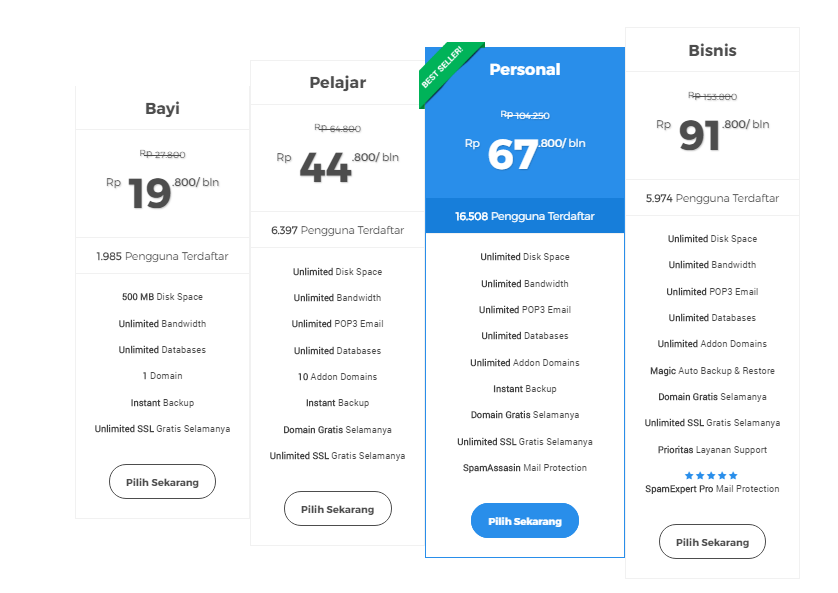Click Pilih Sekarang under the Pelajar plan
The width and height of the screenshot is (838, 593).
(x=337, y=508)
